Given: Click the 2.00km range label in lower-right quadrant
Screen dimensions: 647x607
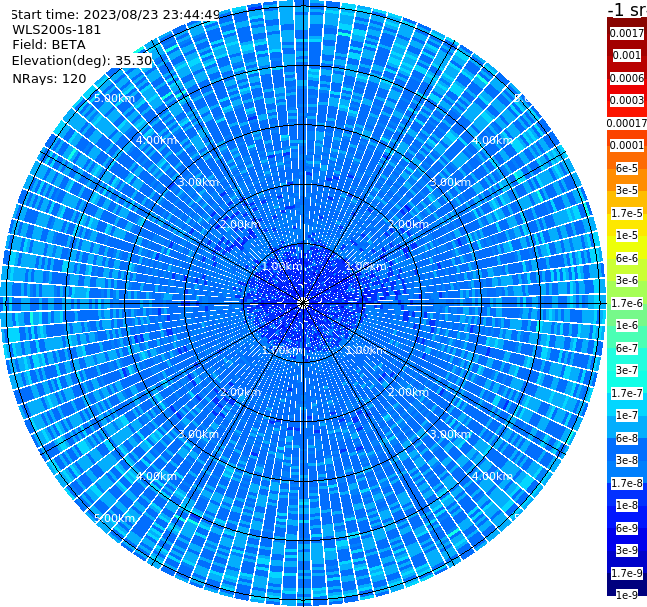Looking at the screenshot, I should pos(409,392).
